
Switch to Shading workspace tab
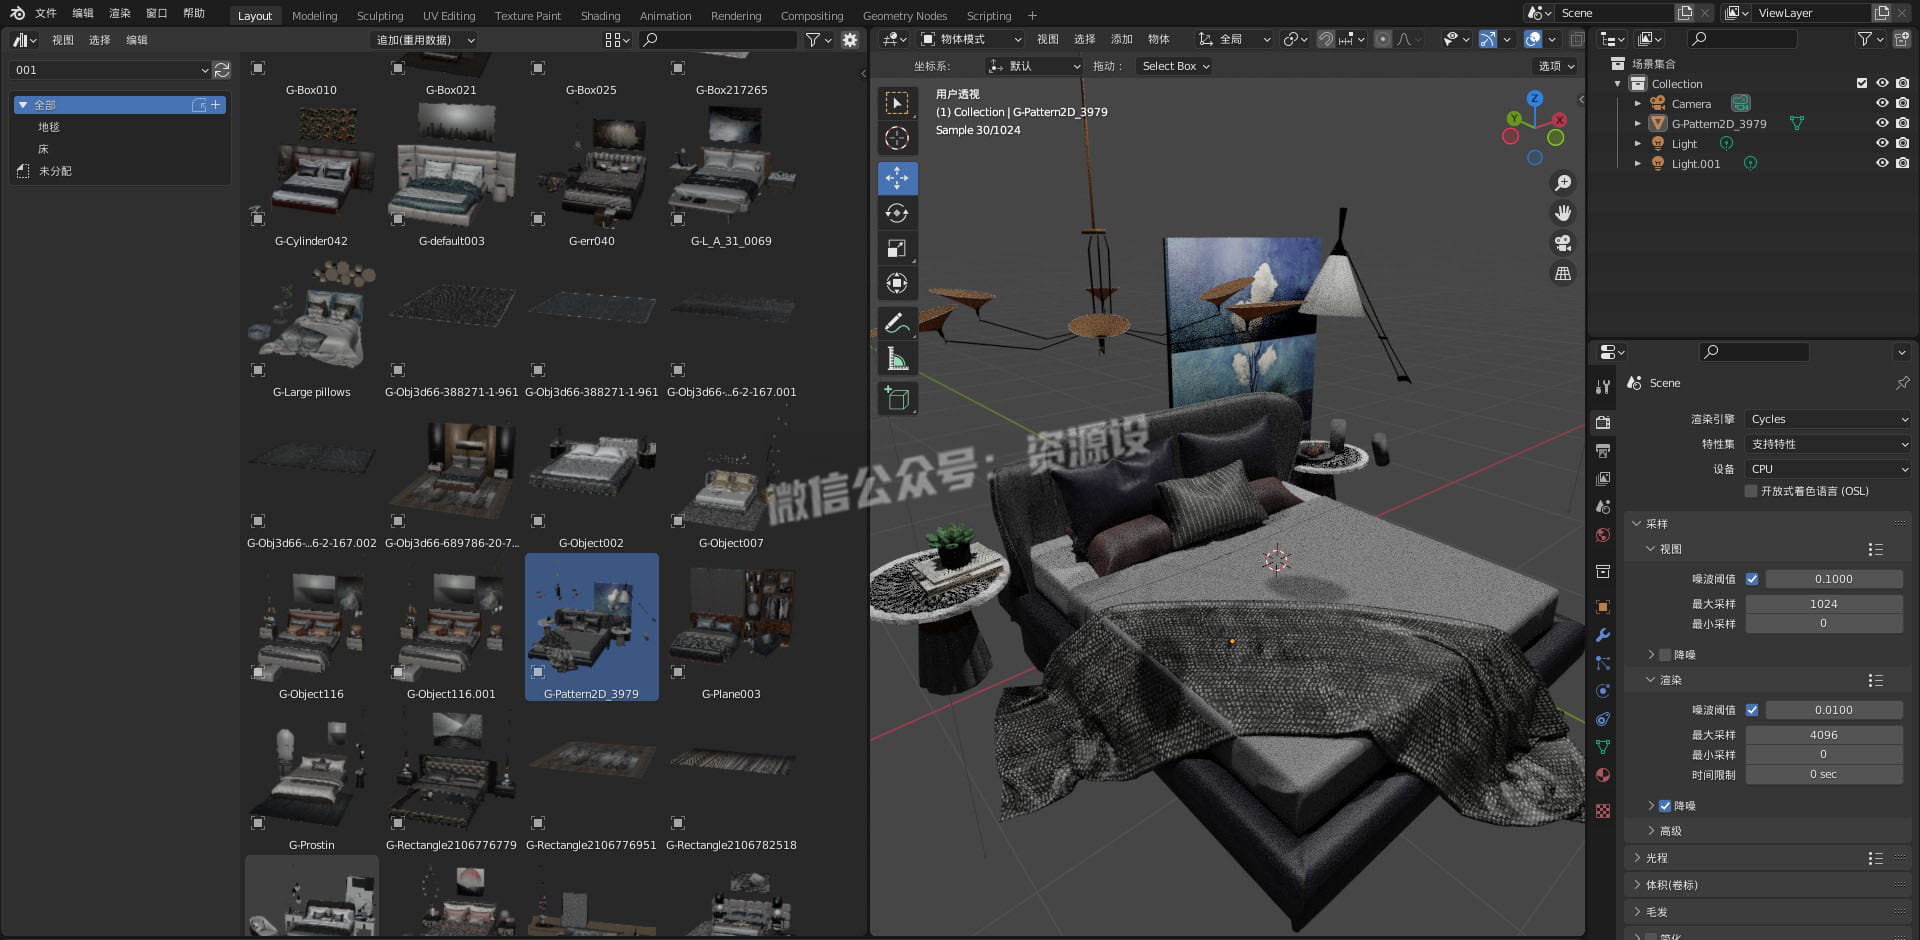(x=600, y=16)
